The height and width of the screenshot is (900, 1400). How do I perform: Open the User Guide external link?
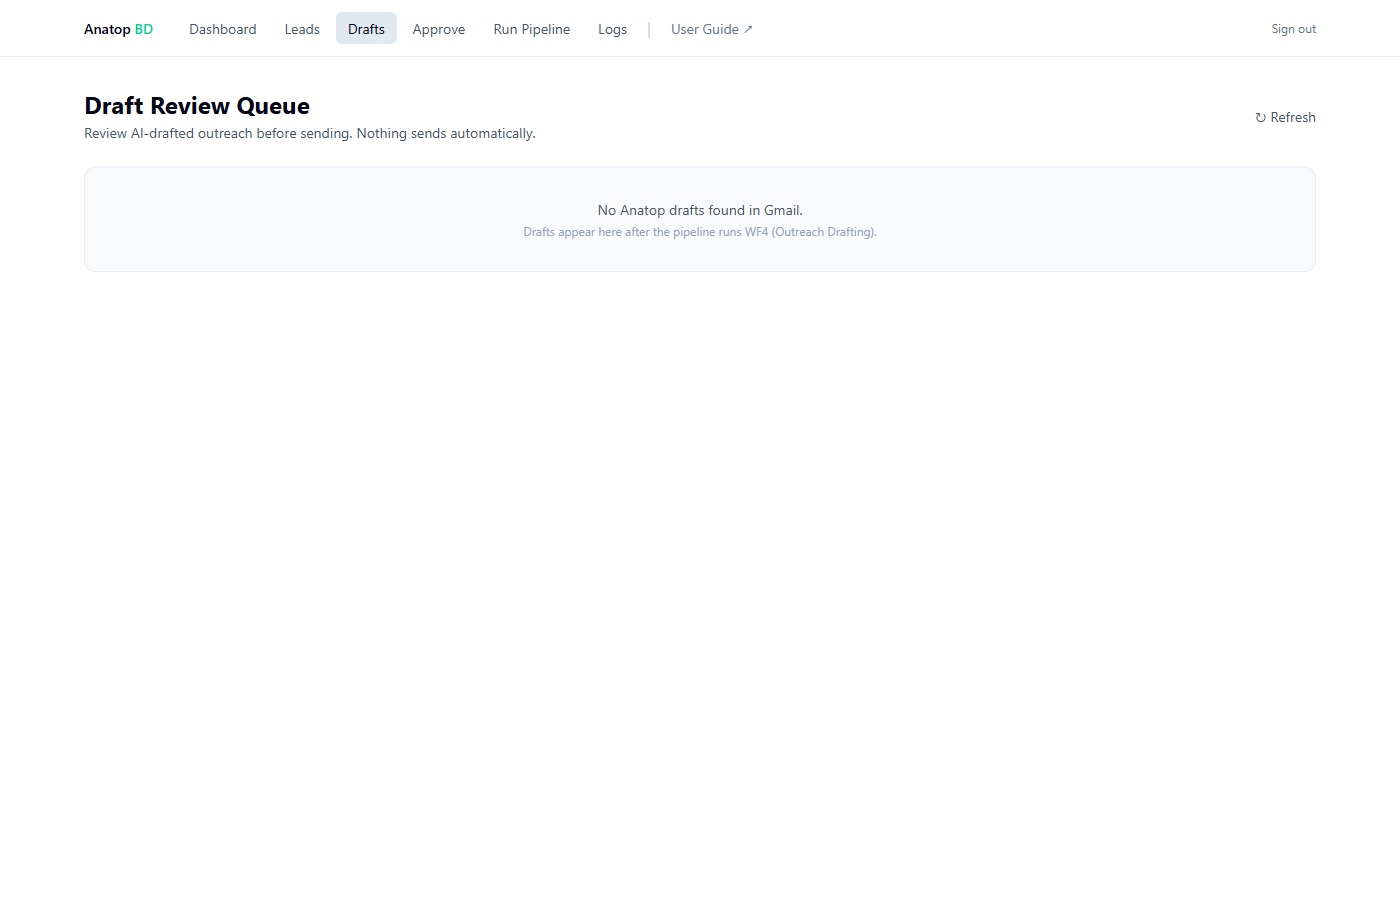click(711, 29)
